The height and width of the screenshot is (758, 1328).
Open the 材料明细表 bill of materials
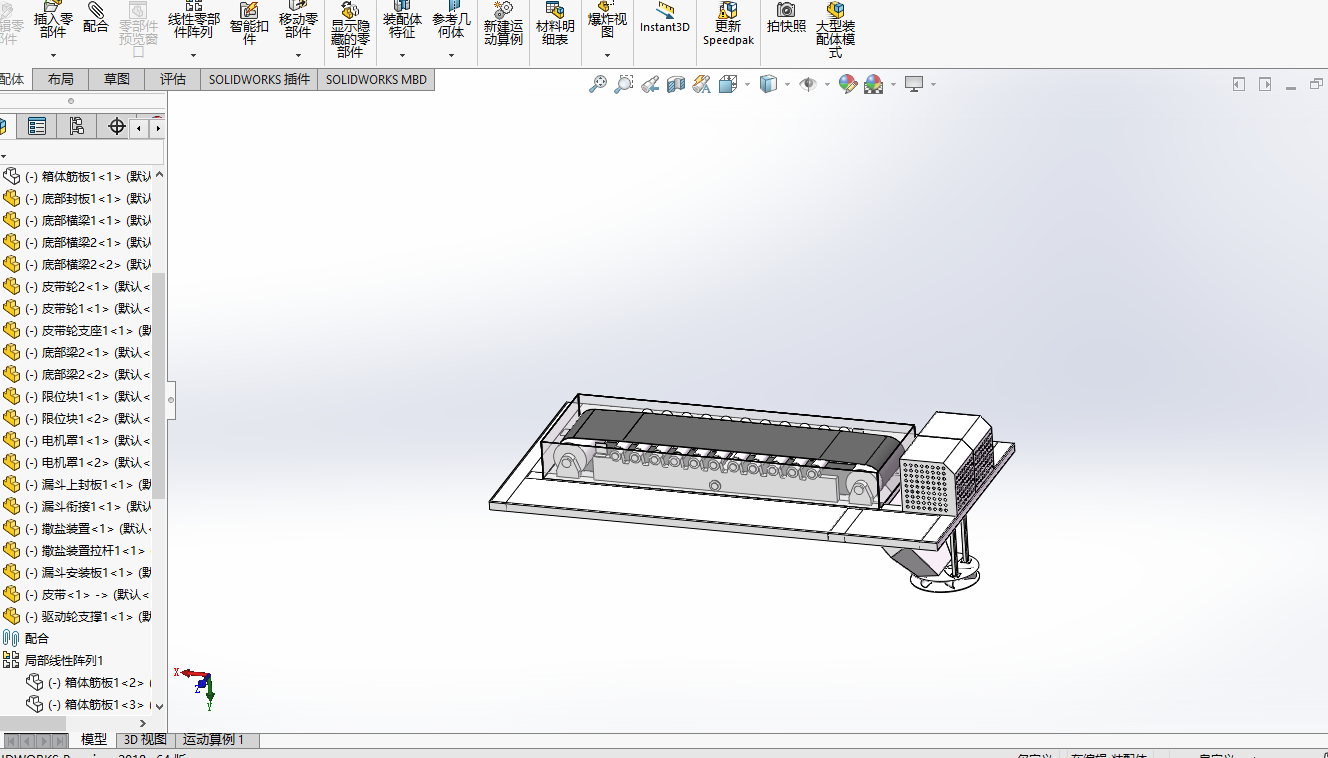pyautogui.click(x=555, y=22)
